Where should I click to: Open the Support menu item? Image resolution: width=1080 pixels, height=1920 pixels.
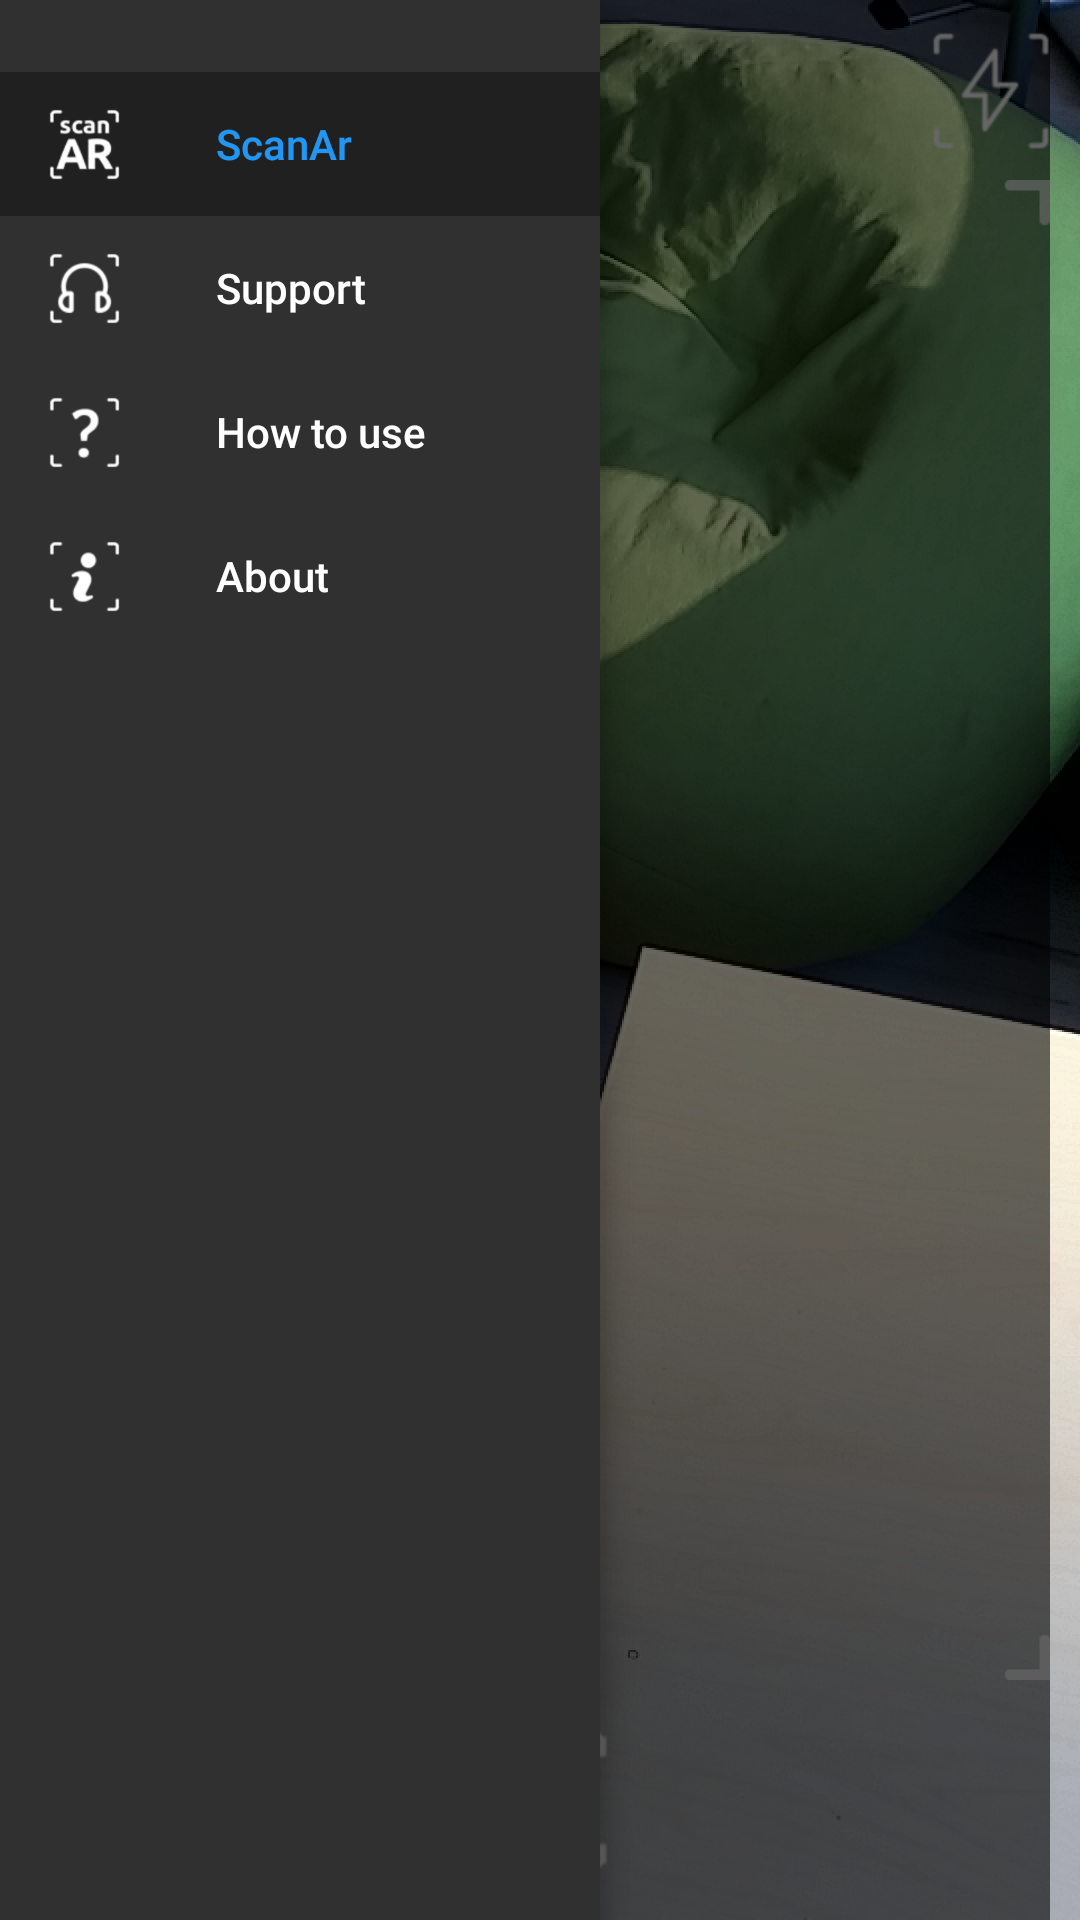point(300,288)
